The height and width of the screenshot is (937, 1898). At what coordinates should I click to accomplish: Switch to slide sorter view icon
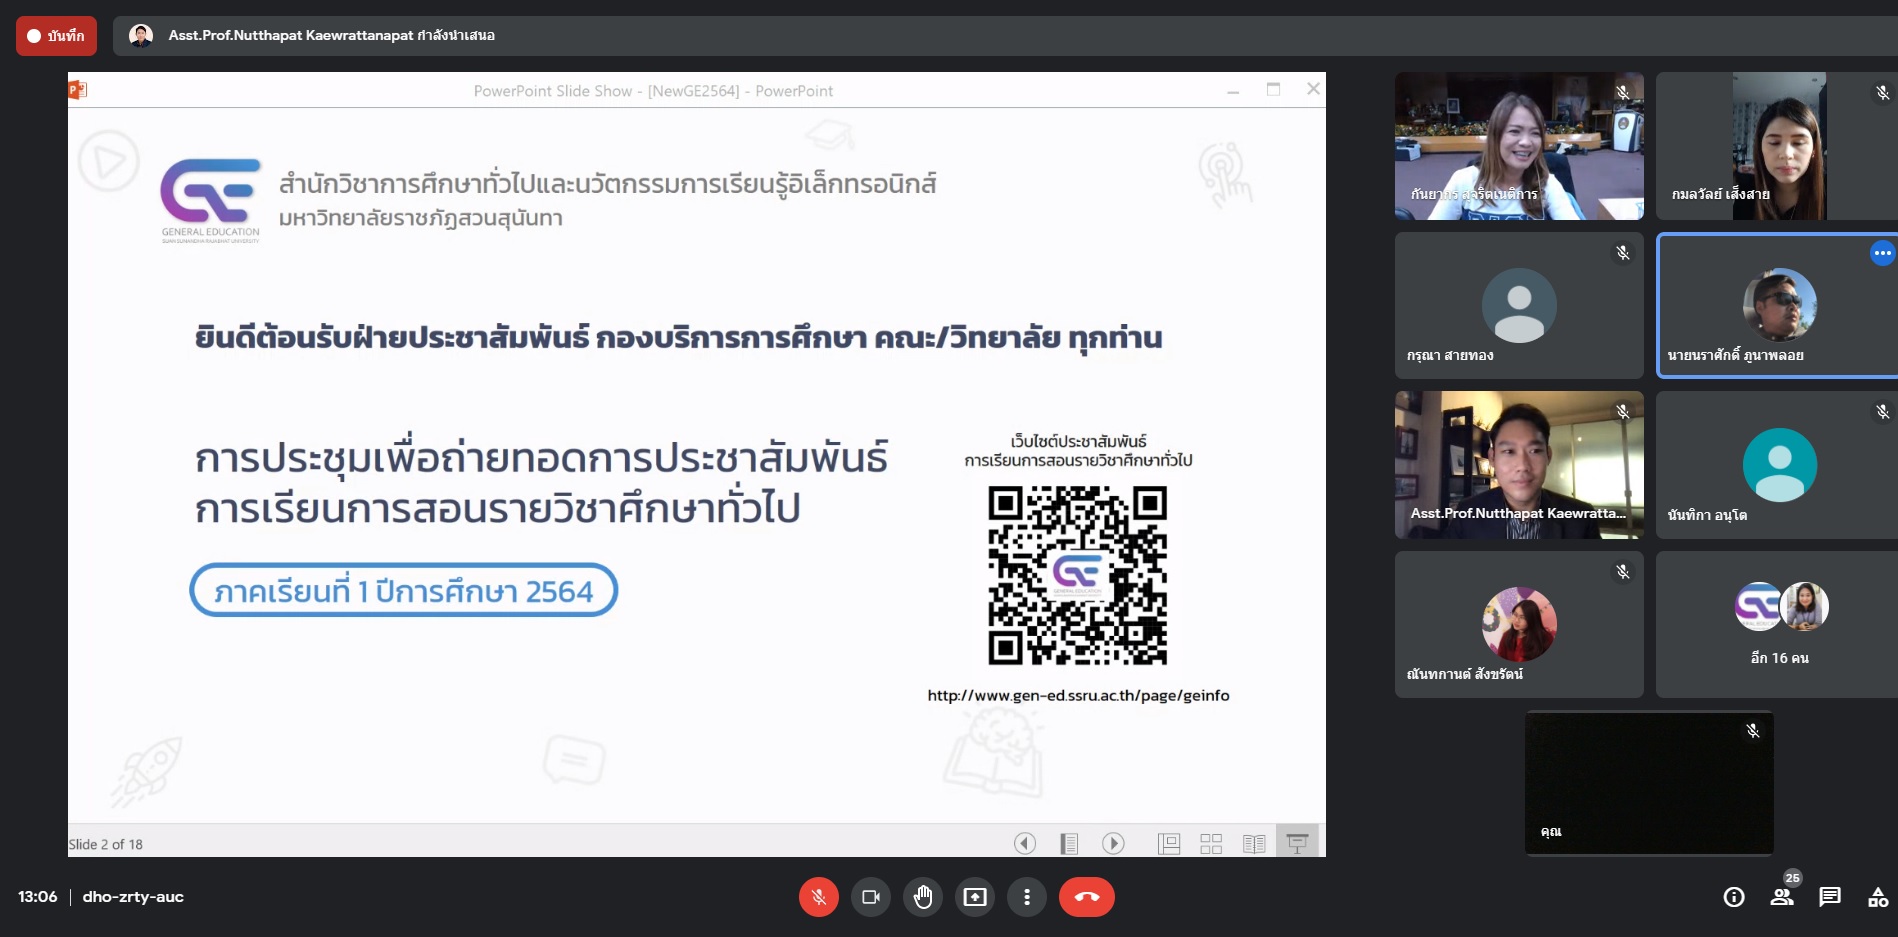(x=1211, y=844)
